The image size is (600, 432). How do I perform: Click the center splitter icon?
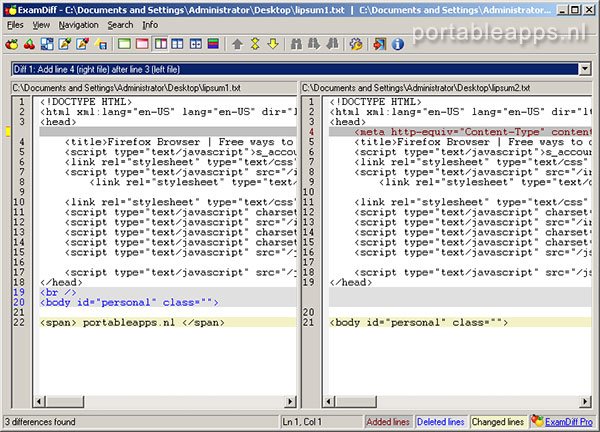[196, 44]
